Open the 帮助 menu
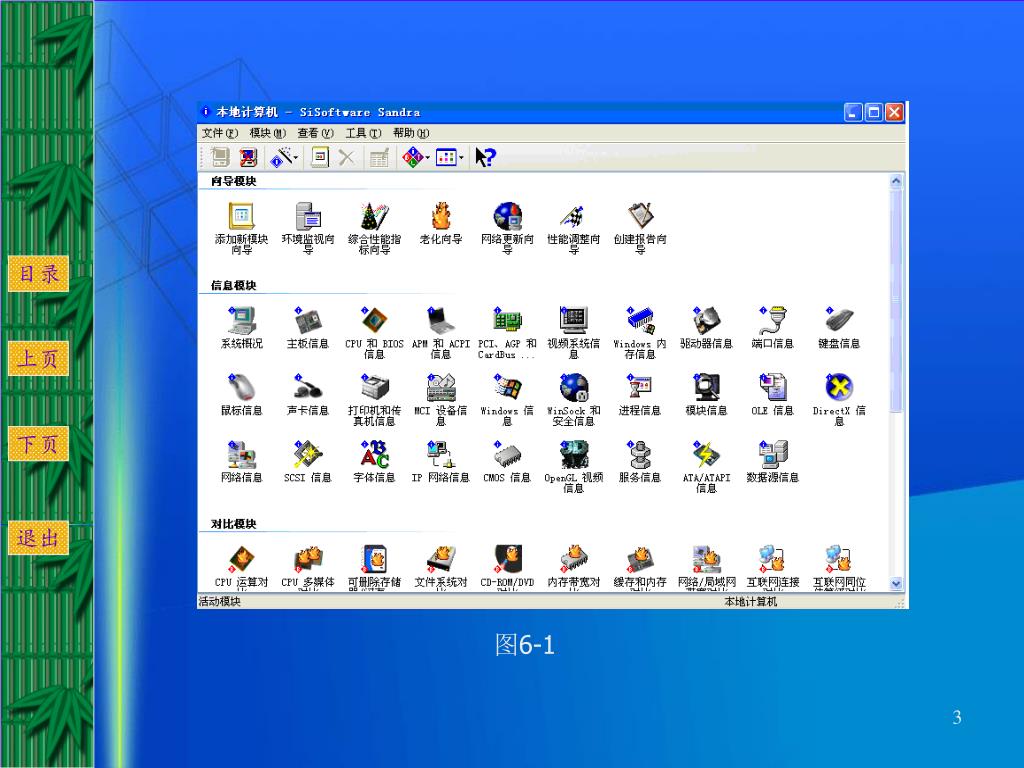Viewport: 1024px width, 768px height. click(411, 133)
